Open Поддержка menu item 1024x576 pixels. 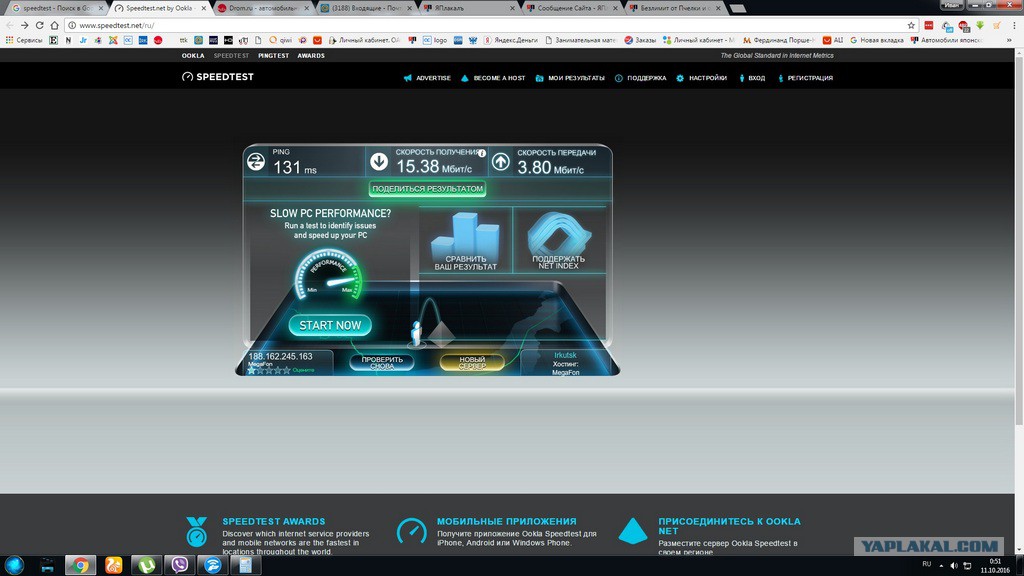point(640,78)
